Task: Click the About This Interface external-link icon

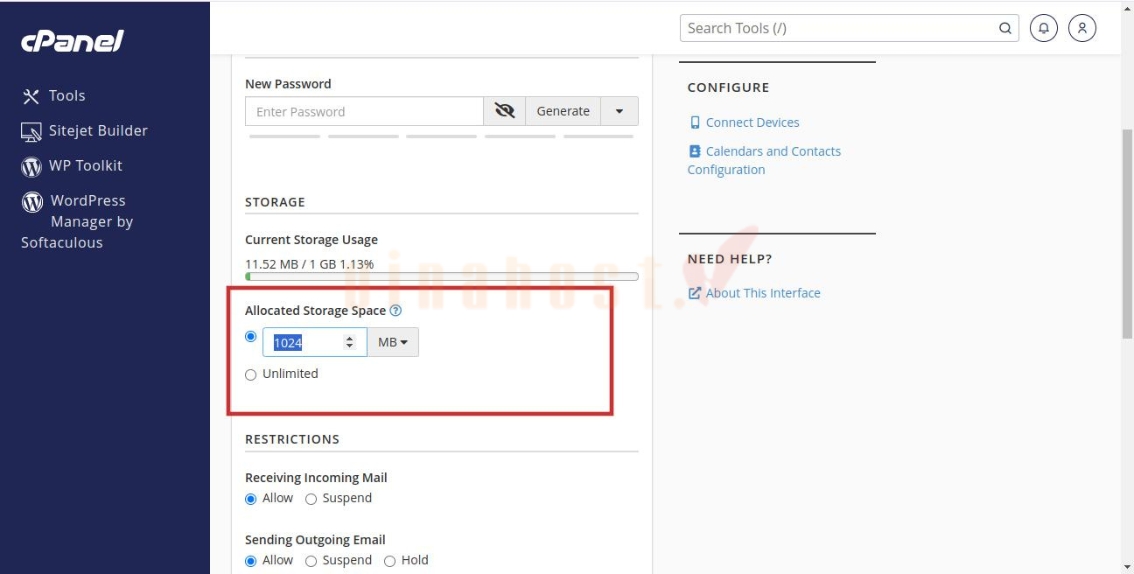Action: point(695,293)
